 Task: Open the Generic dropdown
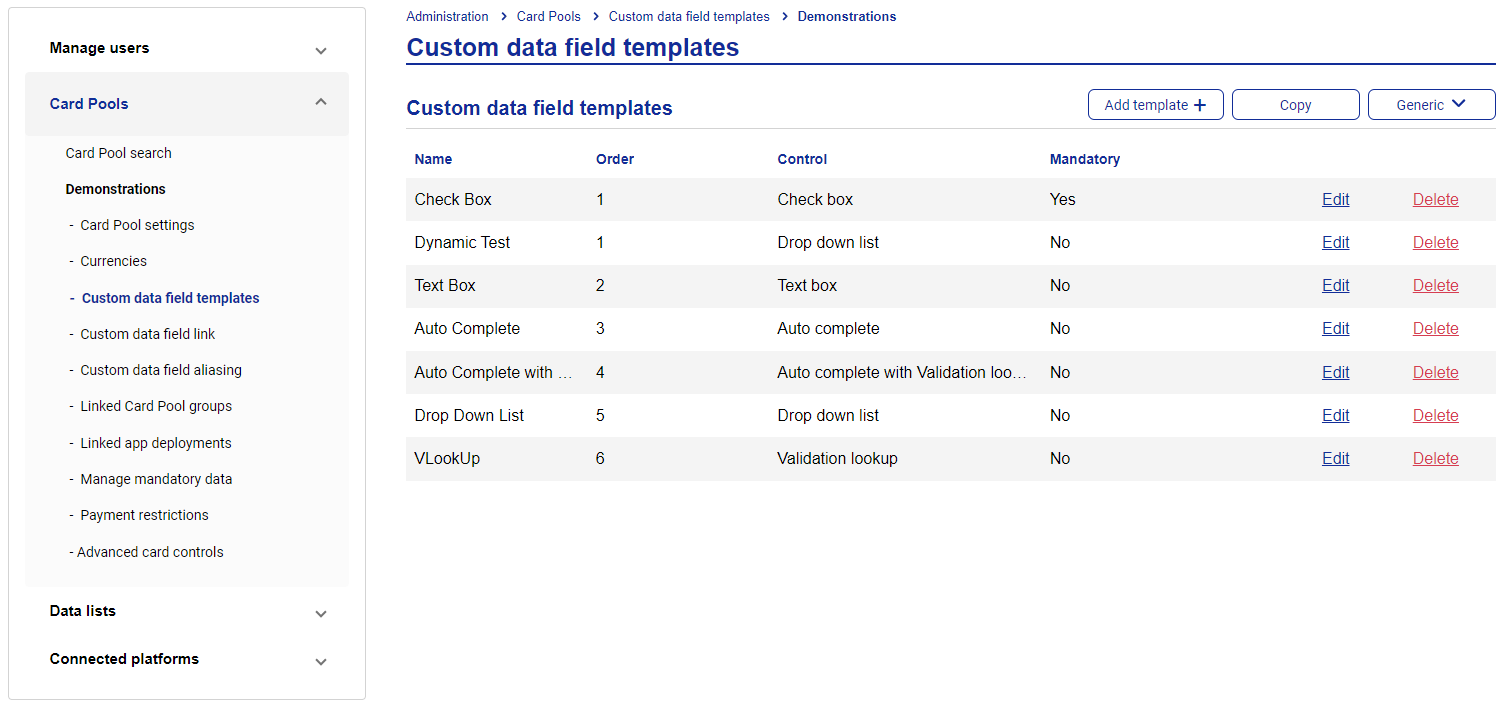pyautogui.click(x=1431, y=105)
